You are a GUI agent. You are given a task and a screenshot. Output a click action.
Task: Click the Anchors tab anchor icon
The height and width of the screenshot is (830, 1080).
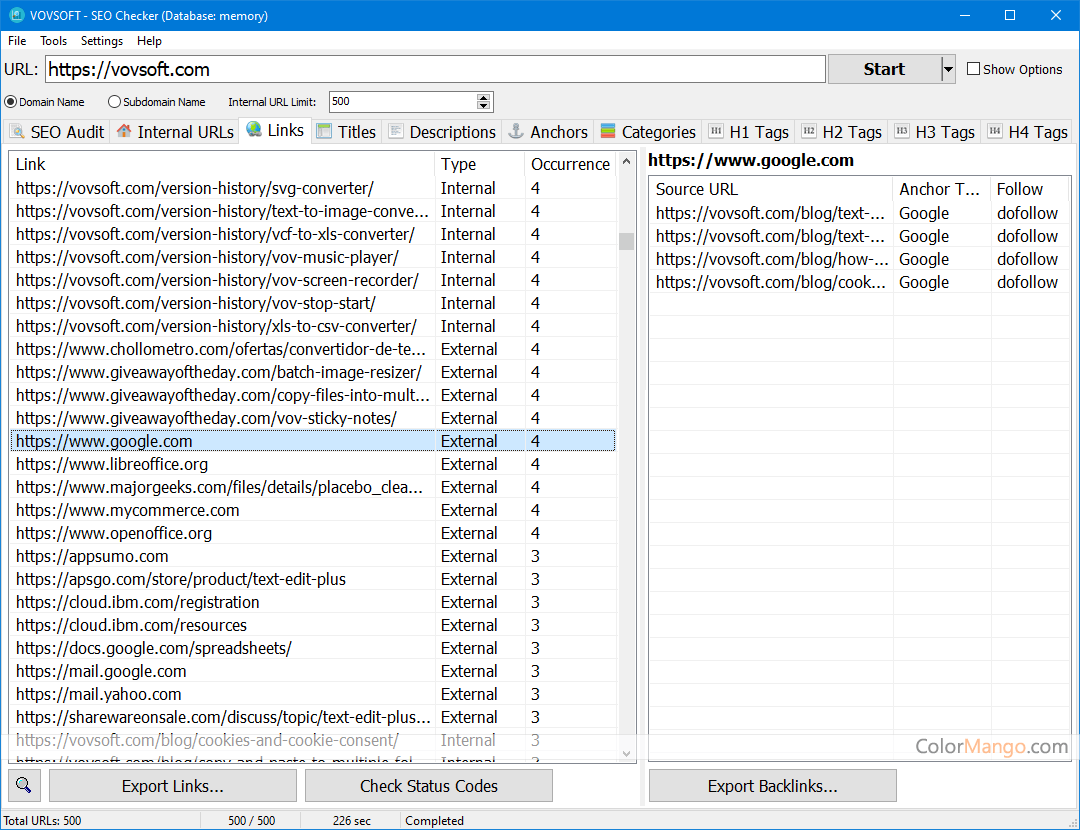tap(516, 132)
